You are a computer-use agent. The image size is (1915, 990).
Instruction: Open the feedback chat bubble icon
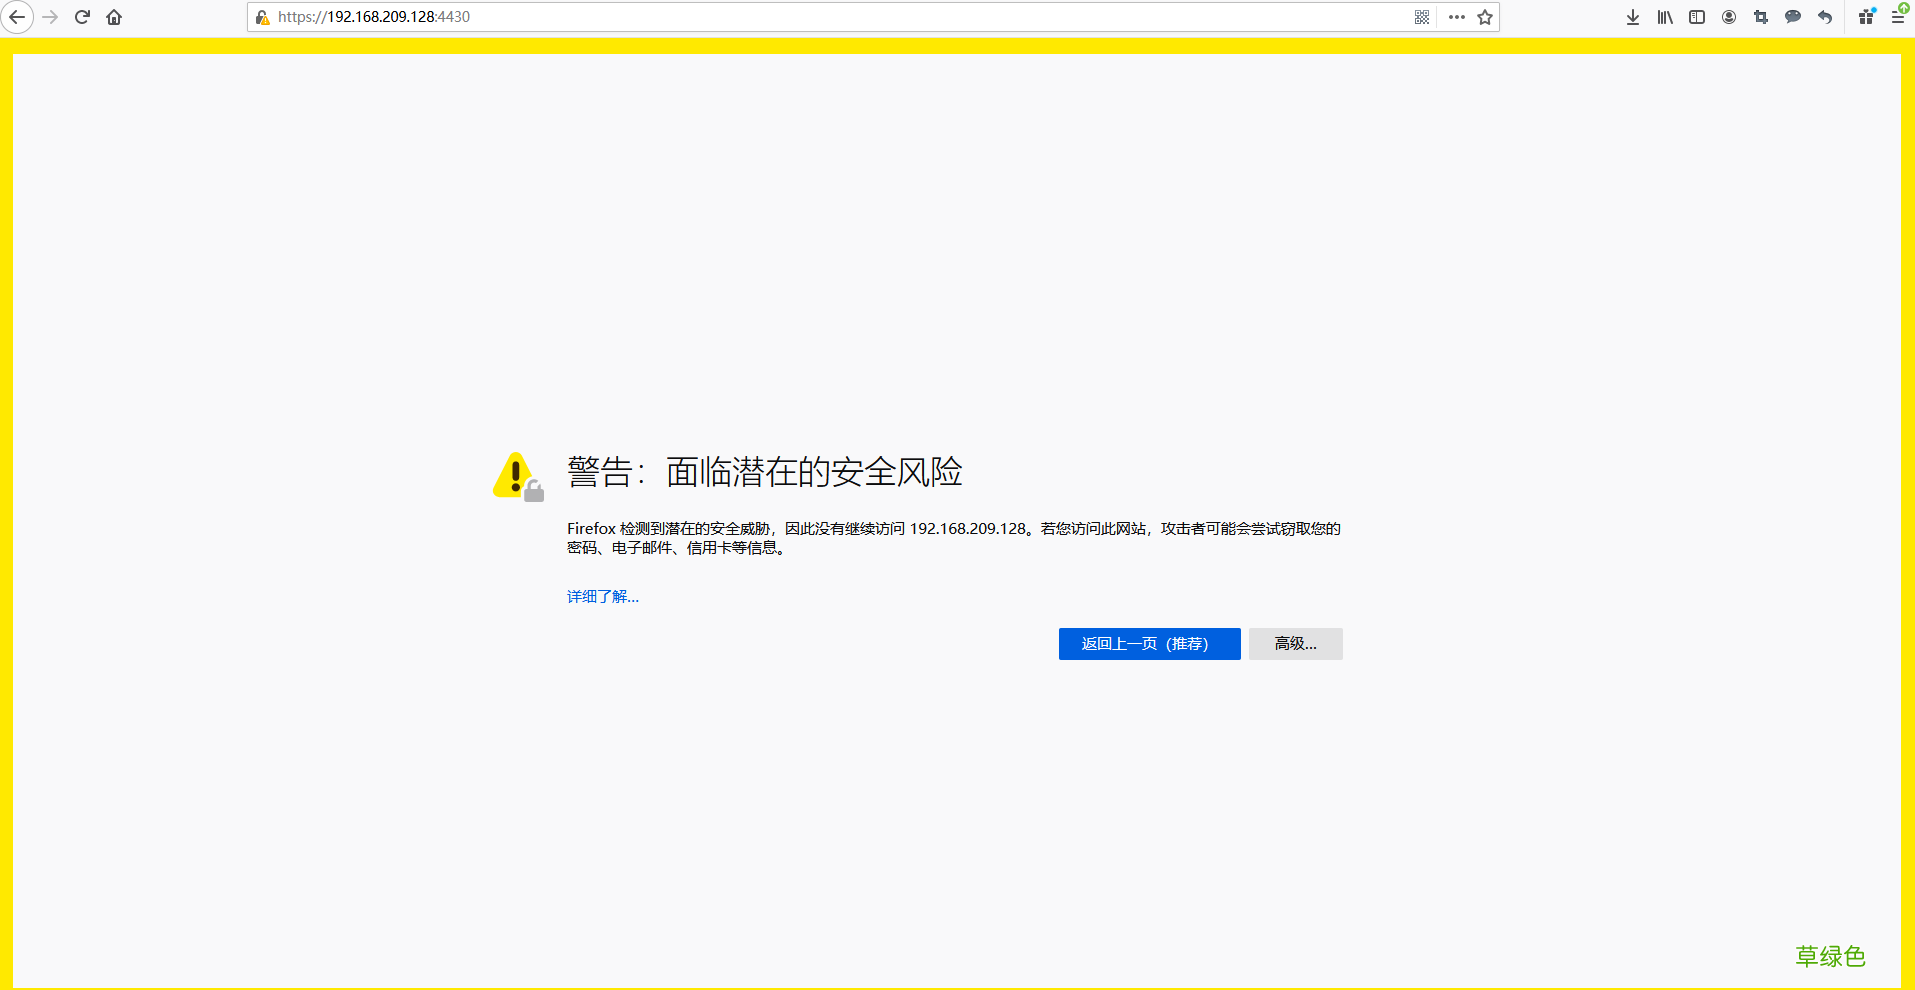pyautogui.click(x=1793, y=17)
